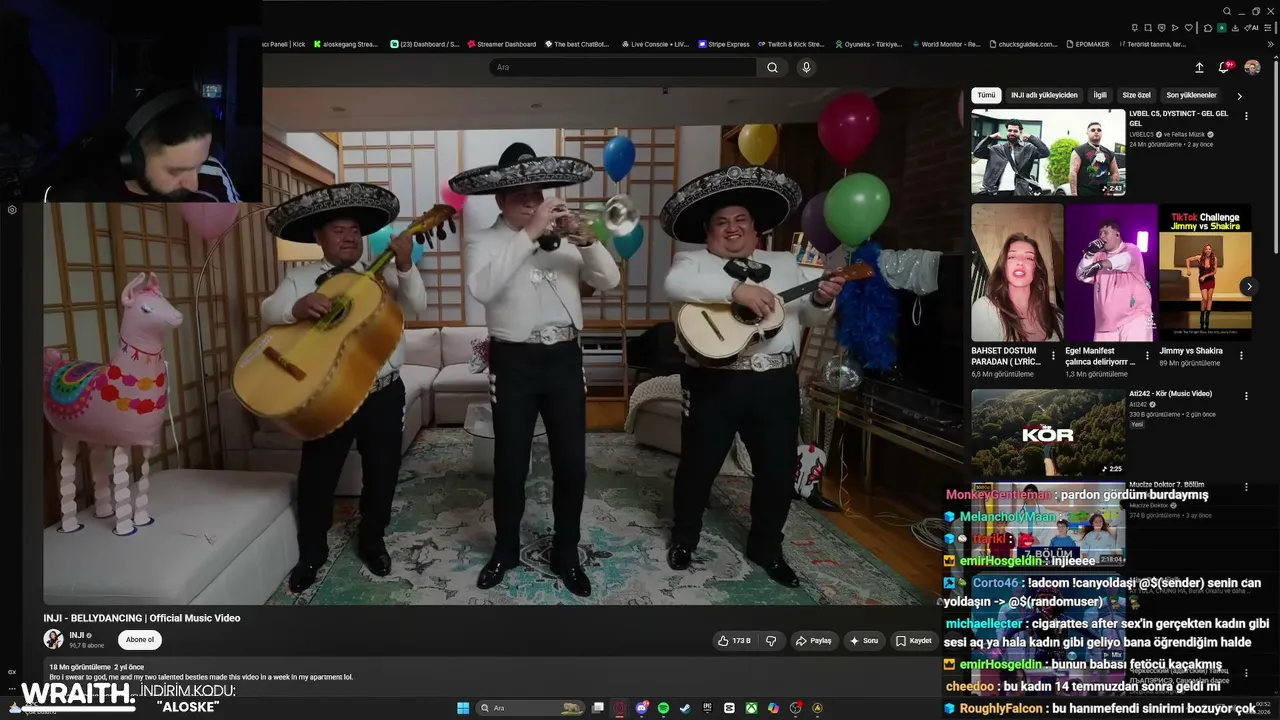
Task: Share the video with Paylaş
Action: coord(814,640)
